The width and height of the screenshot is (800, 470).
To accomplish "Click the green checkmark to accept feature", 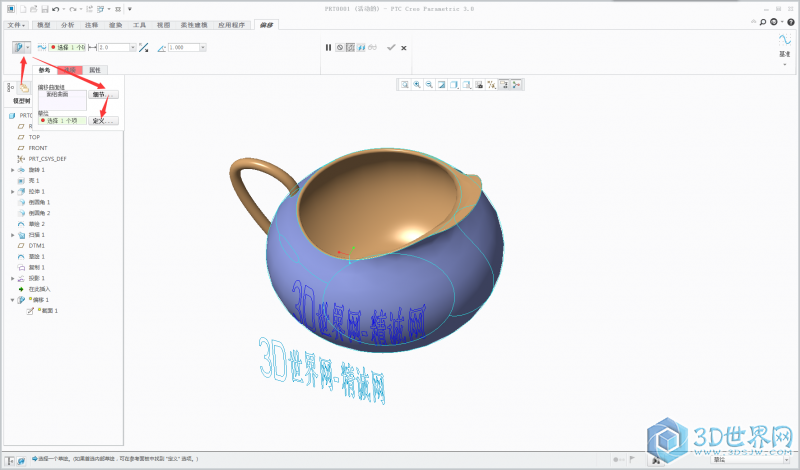I will pos(391,47).
